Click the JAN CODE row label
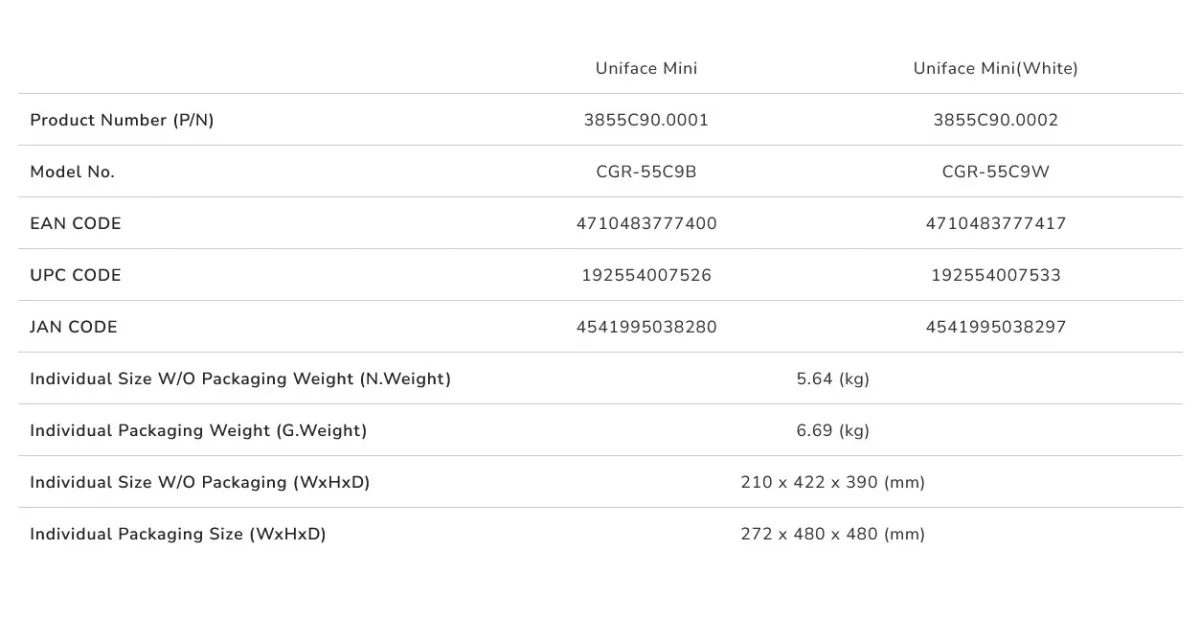 [73, 327]
